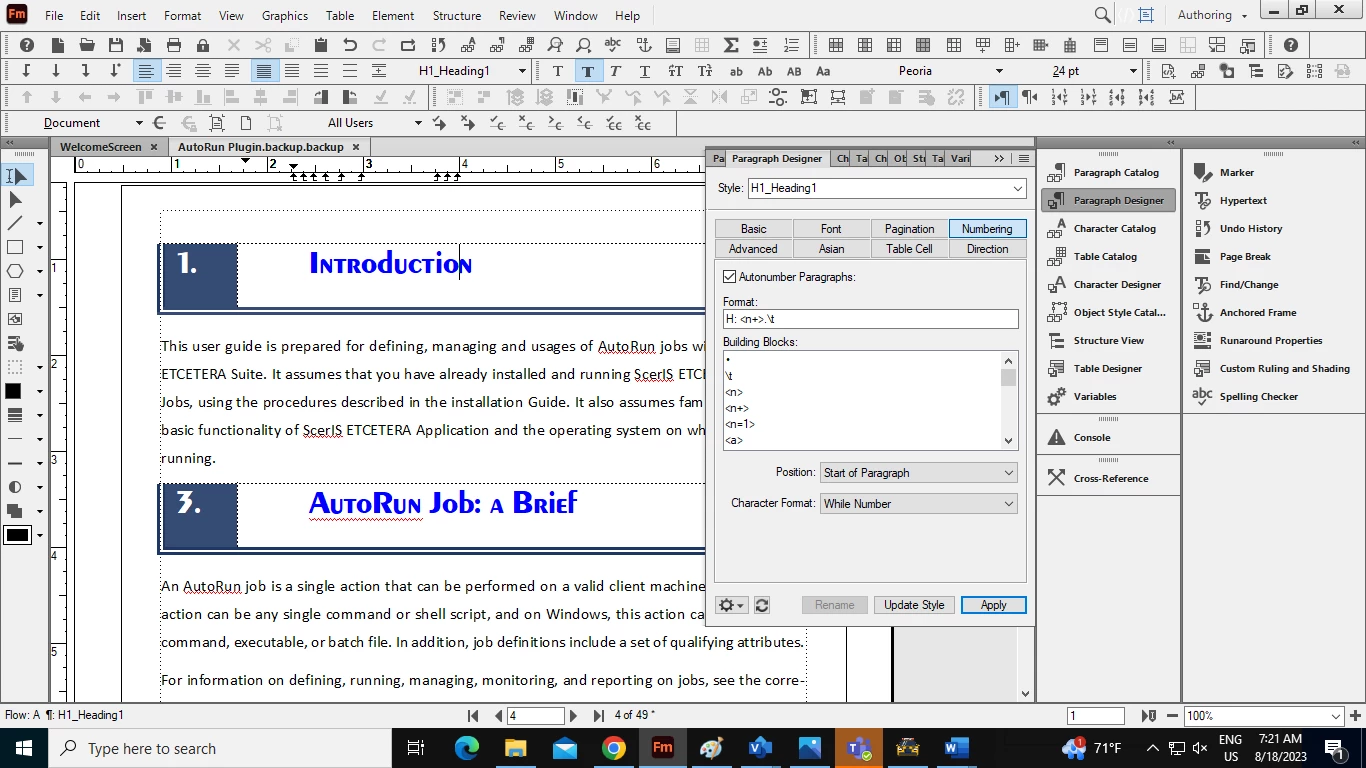Create a new document with the New icon
Screen dimensions: 1366x768
pos(58,45)
